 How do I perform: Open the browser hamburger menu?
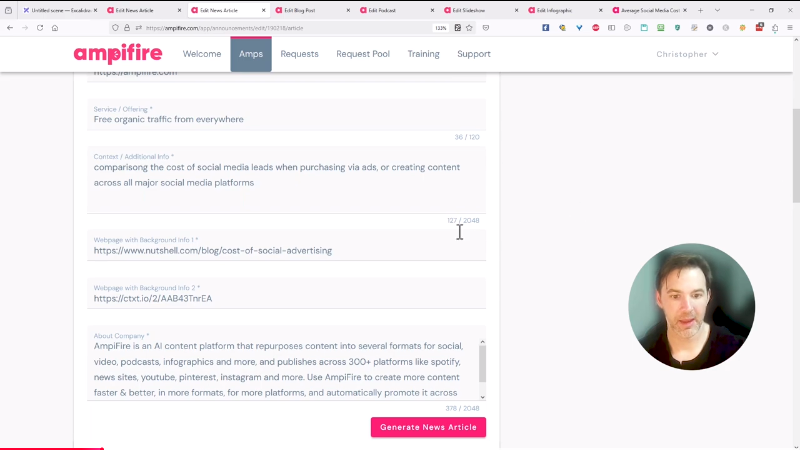[x=790, y=28]
